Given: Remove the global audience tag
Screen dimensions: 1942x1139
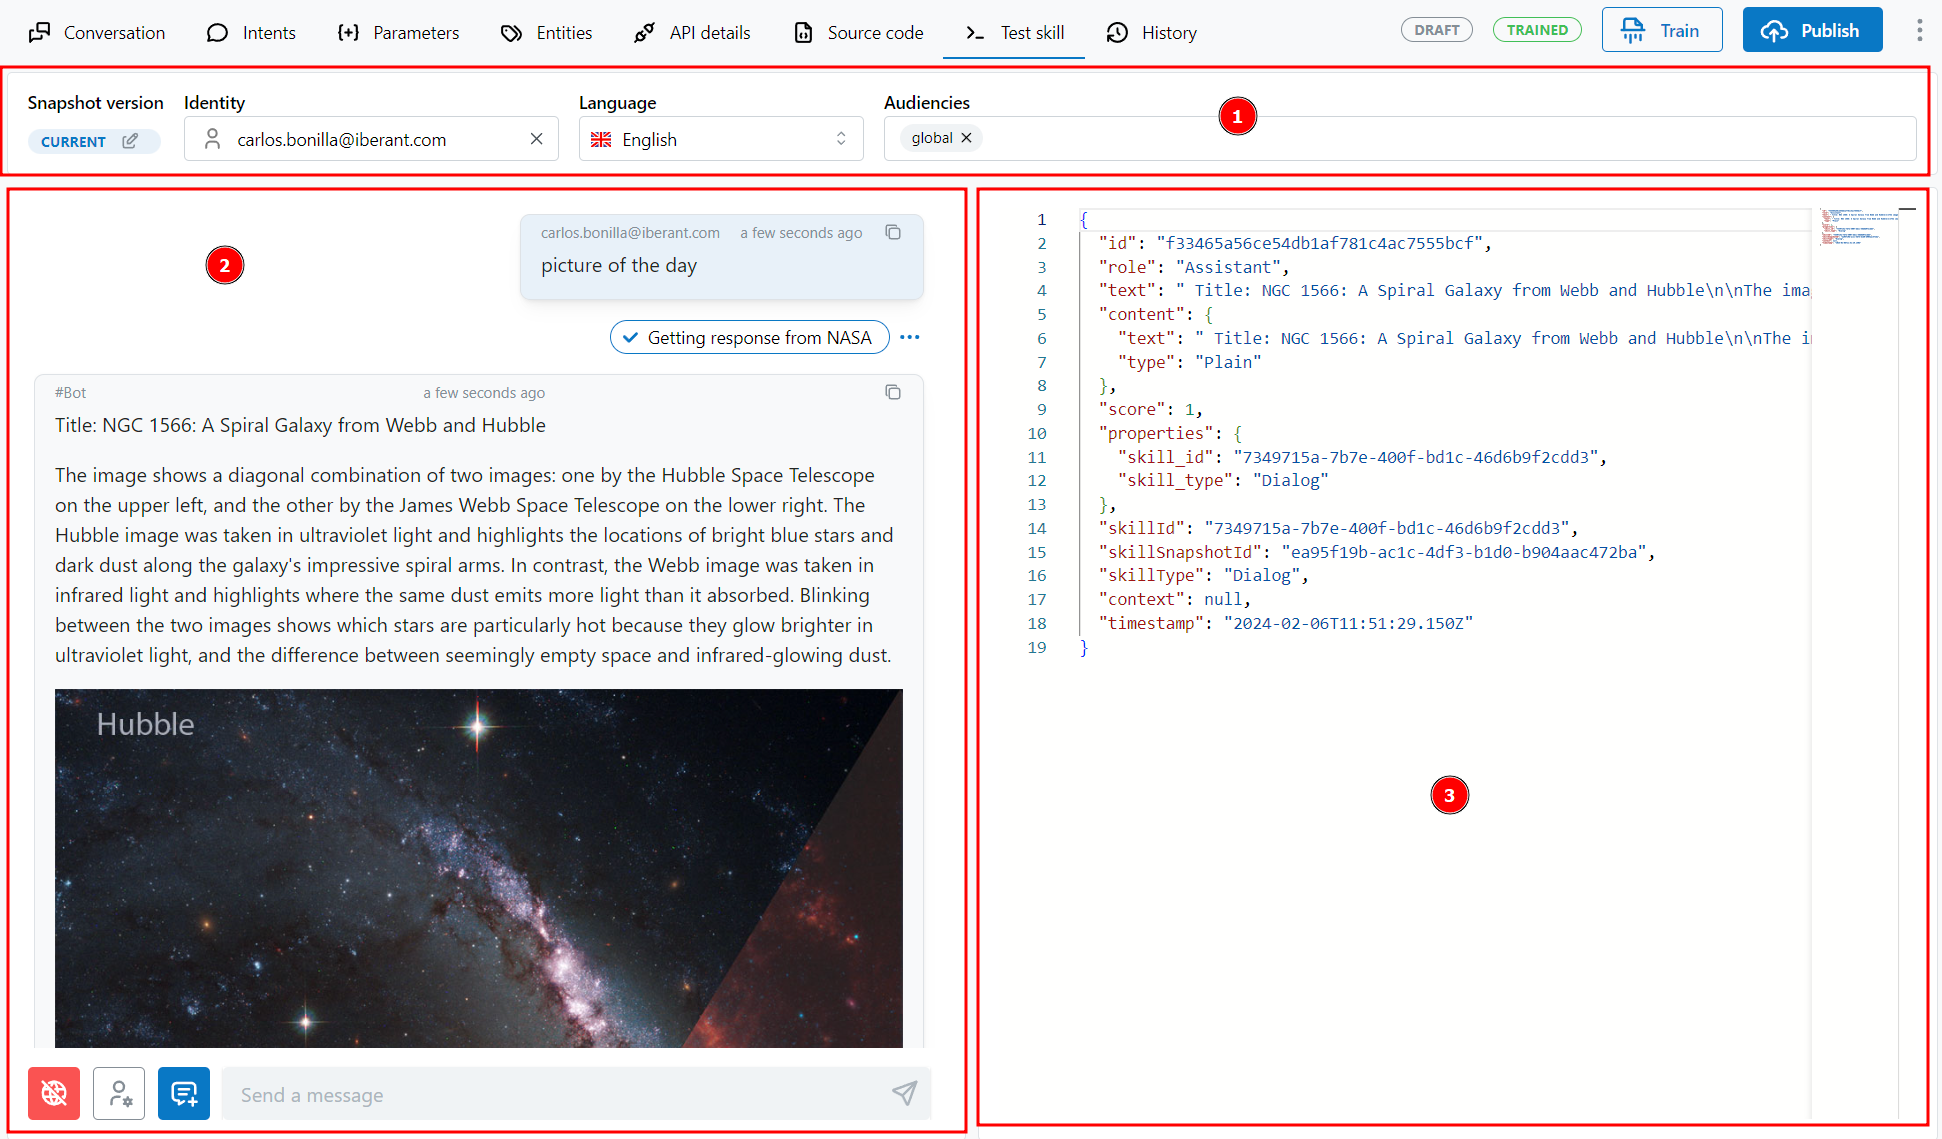Looking at the screenshot, I should click(x=967, y=138).
